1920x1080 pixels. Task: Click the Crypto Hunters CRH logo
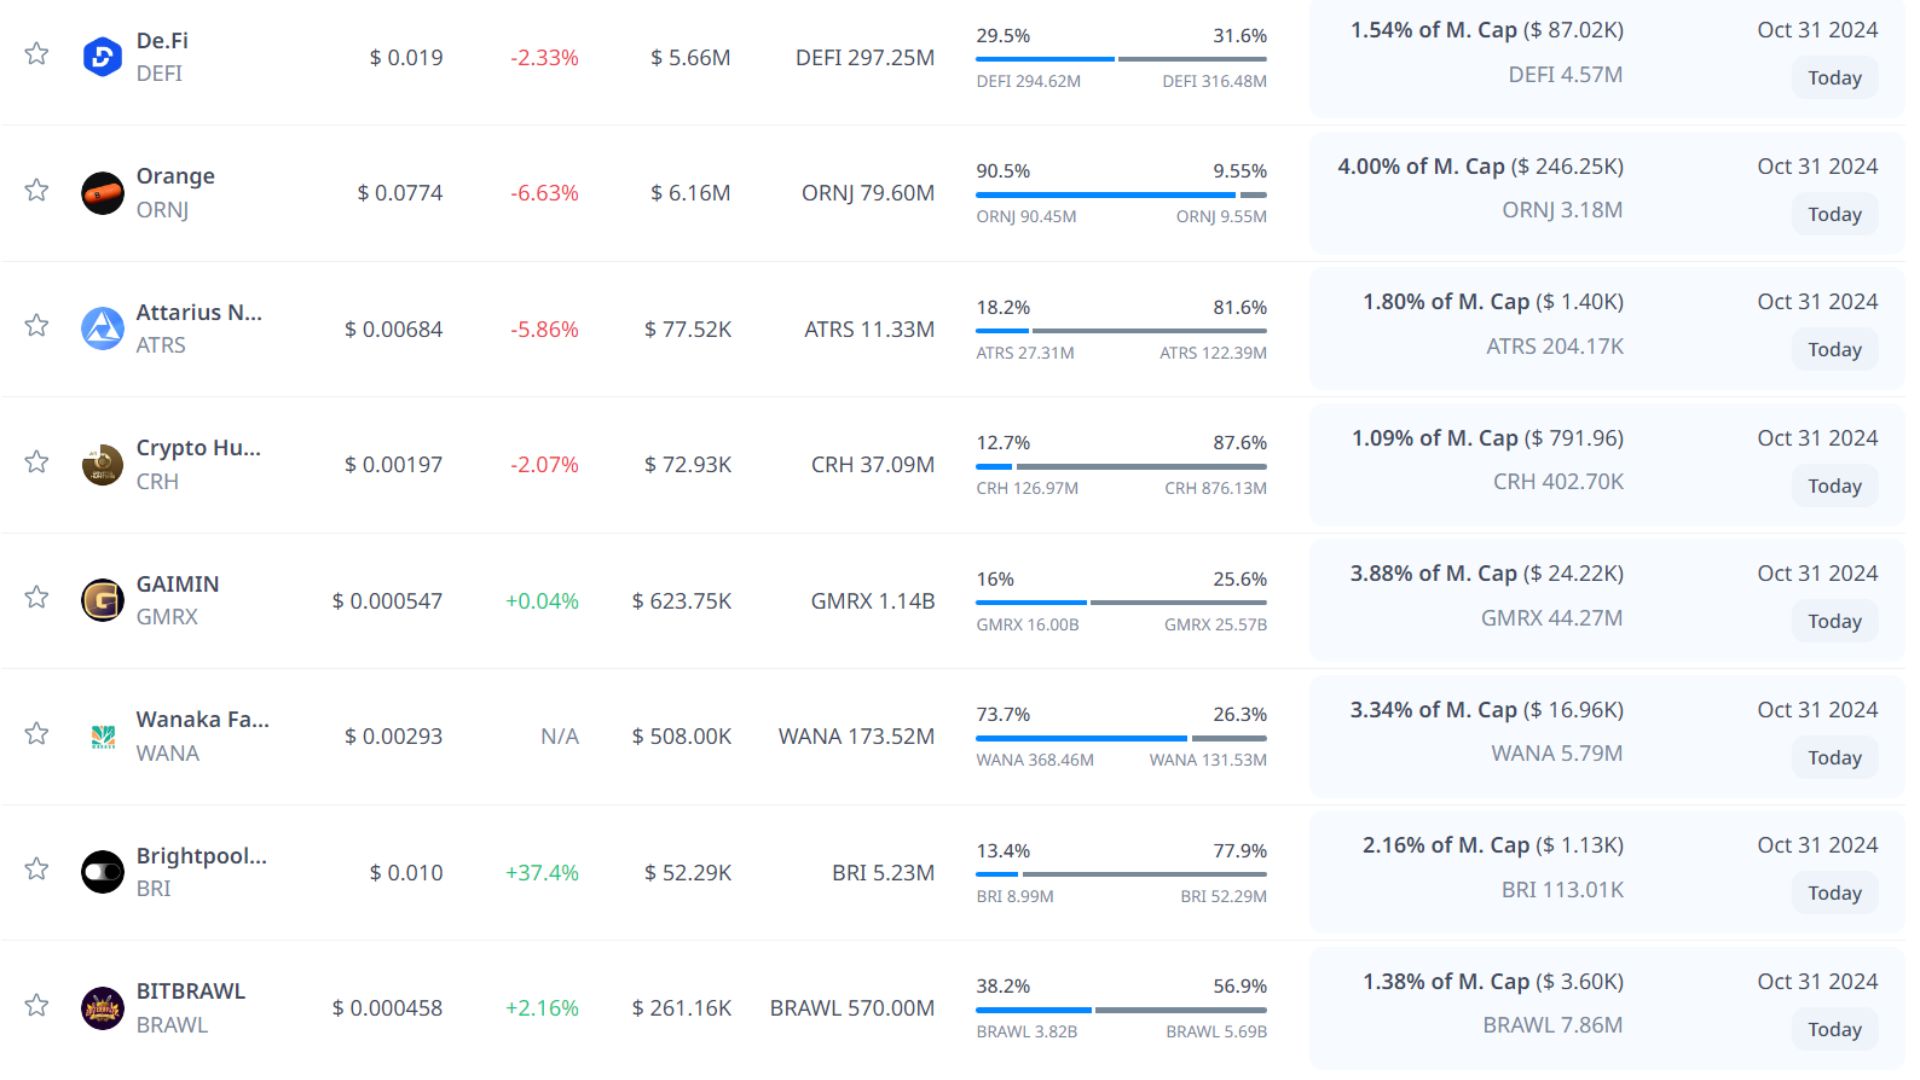click(x=102, y=465)
